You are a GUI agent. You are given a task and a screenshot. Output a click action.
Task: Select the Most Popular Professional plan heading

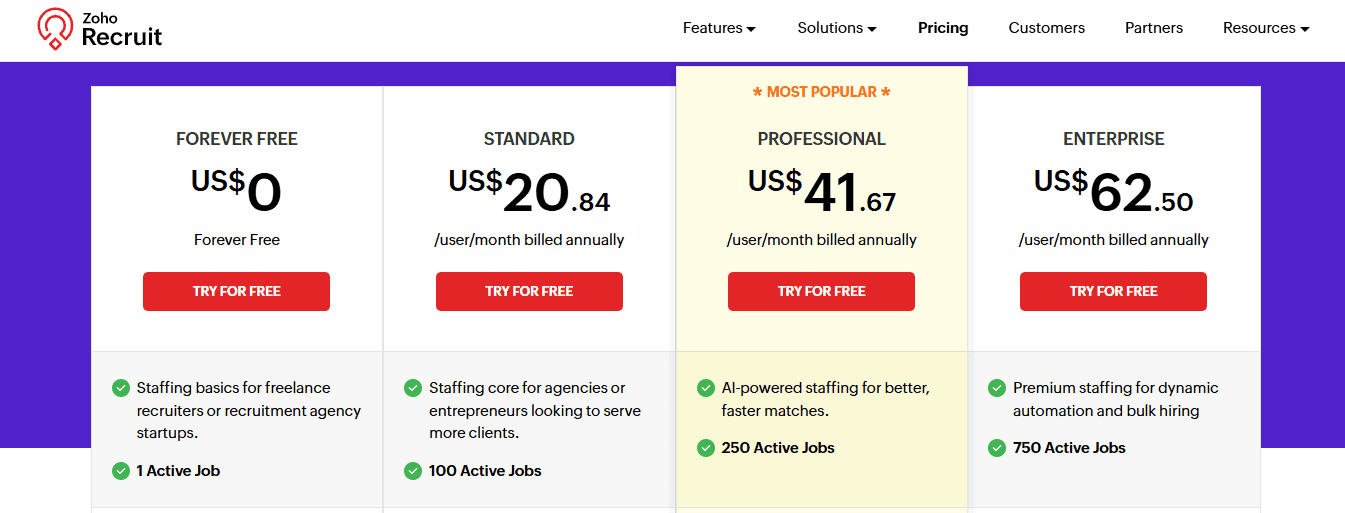coord(822,139)
